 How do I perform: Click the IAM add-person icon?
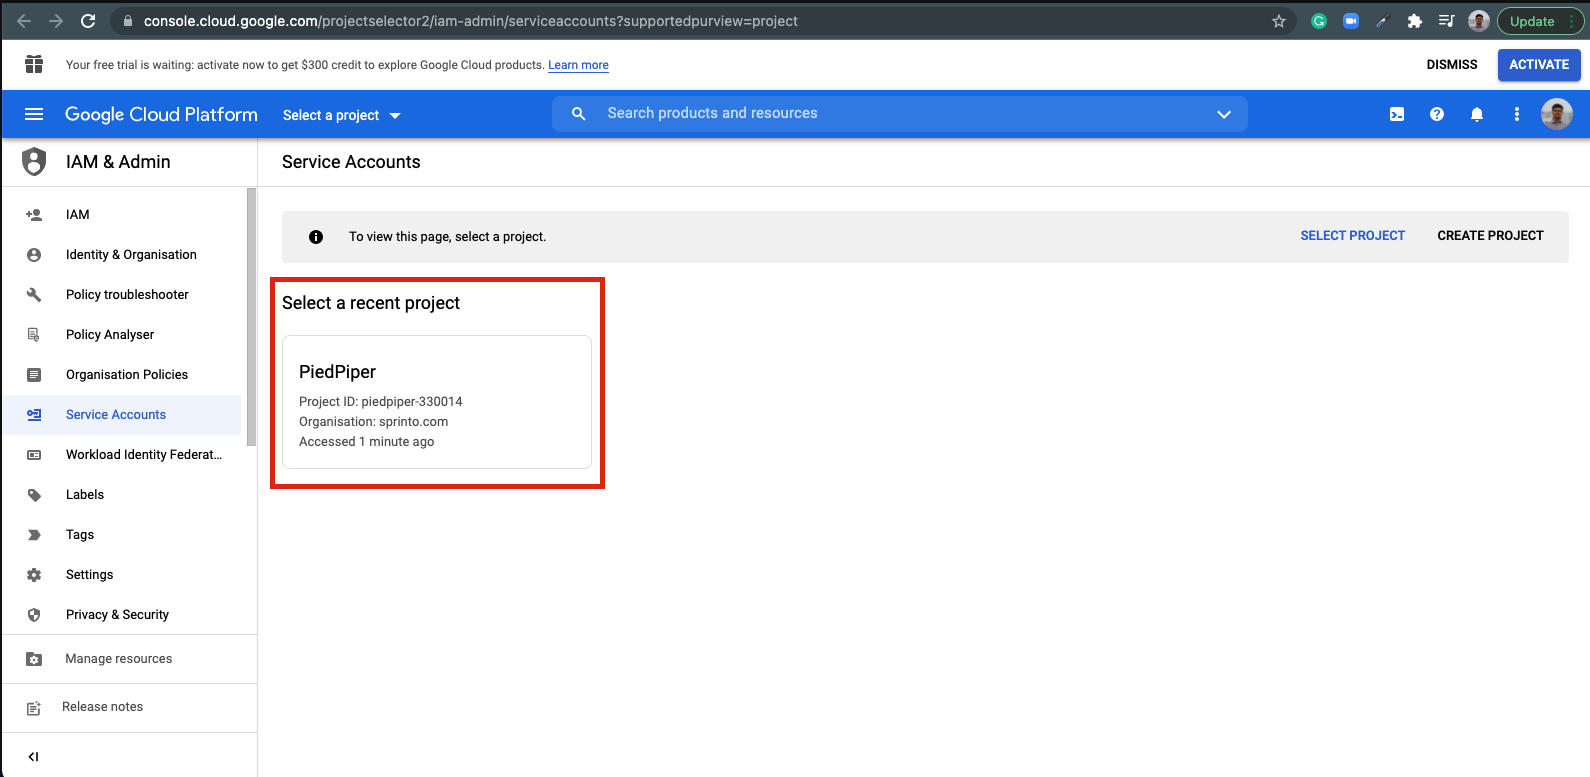click(x=34, y=215)
